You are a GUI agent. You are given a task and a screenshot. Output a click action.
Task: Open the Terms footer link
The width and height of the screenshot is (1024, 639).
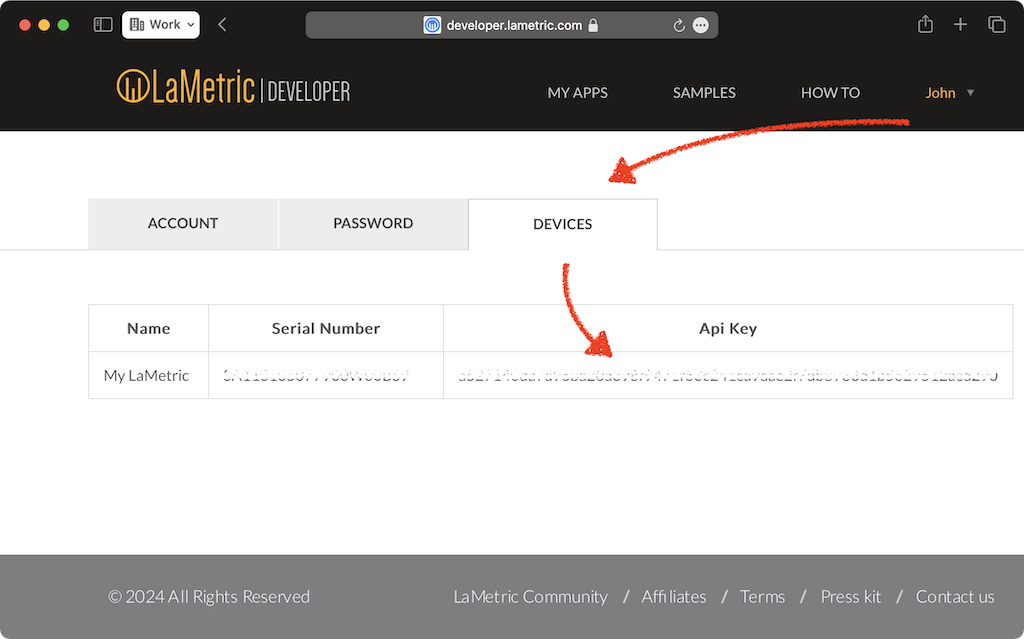tap(762, 597)
